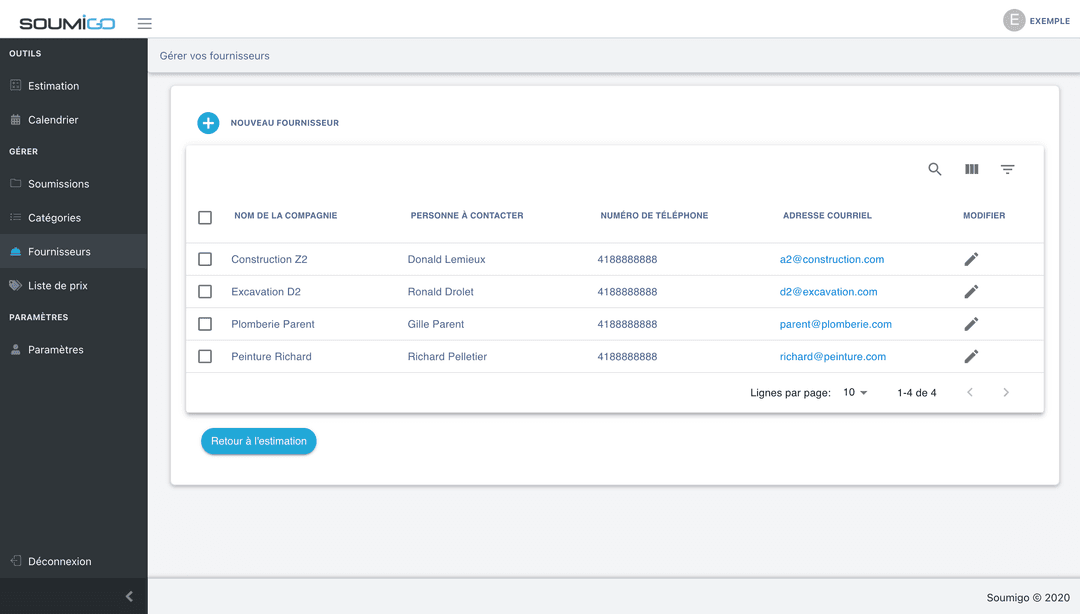
Task: Select the checkbox for Excavation D2
Action: pos(205,291)
